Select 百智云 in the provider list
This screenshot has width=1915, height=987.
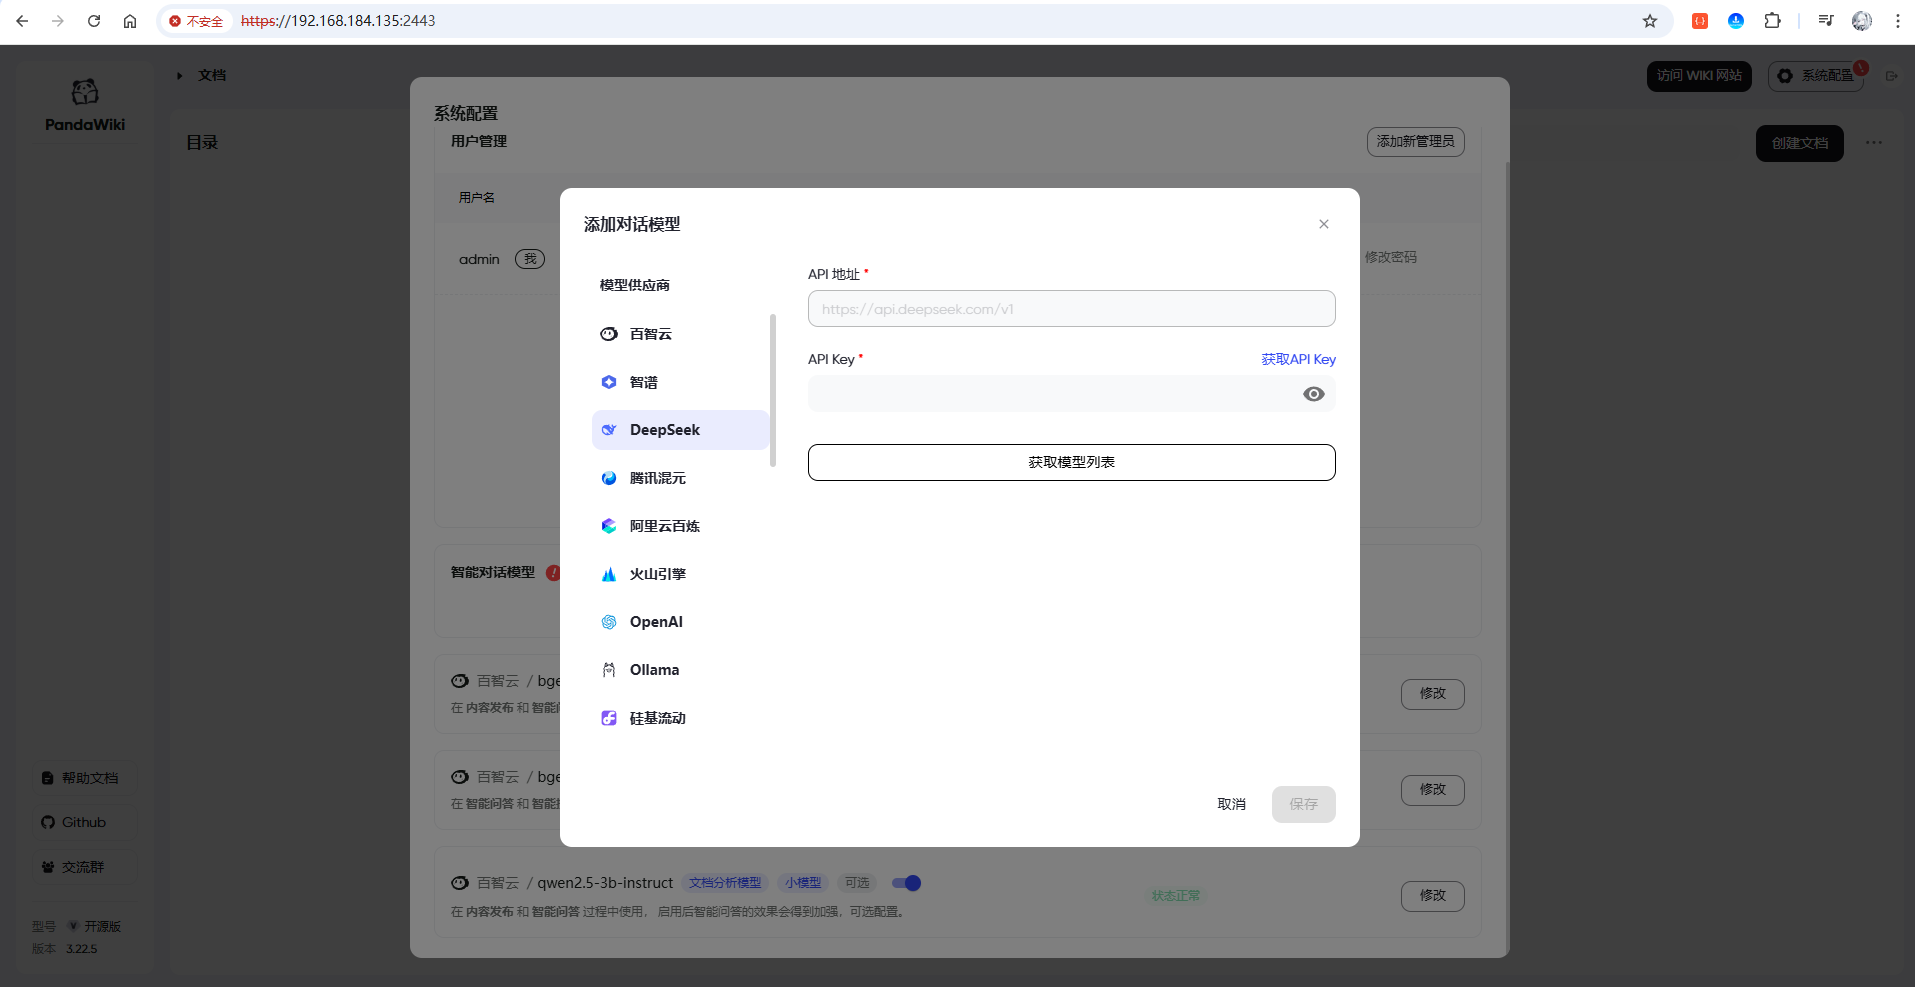tap(680, 334)
